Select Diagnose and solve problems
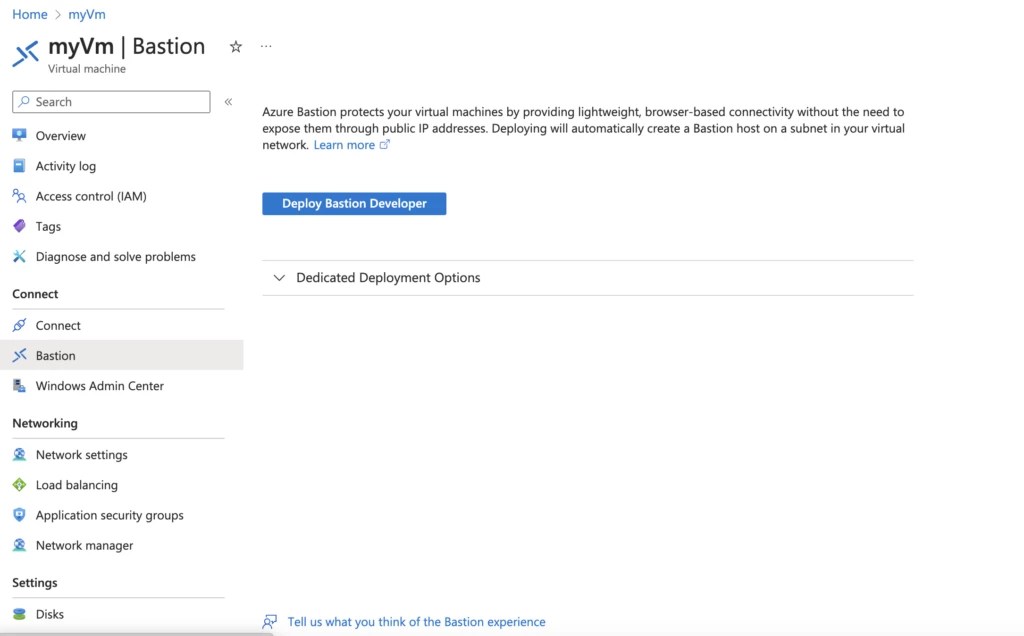The image size is (1024, 636). point(115,256)
